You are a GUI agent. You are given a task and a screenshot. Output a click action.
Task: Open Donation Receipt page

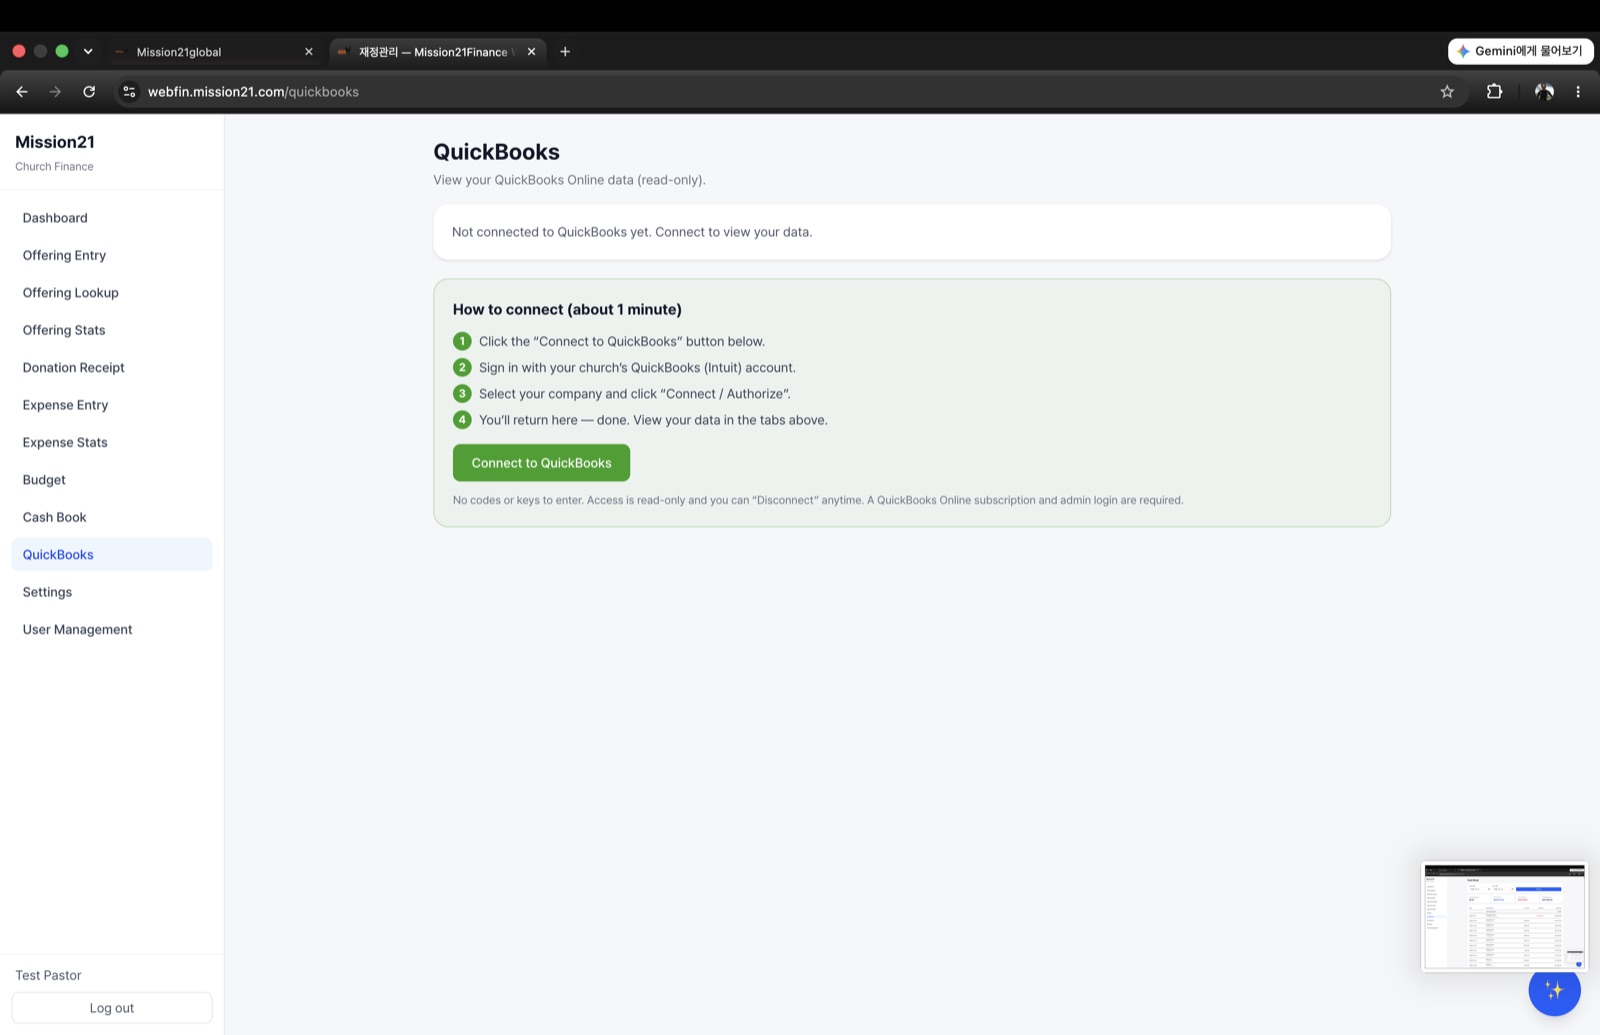[x=112, y=368]
